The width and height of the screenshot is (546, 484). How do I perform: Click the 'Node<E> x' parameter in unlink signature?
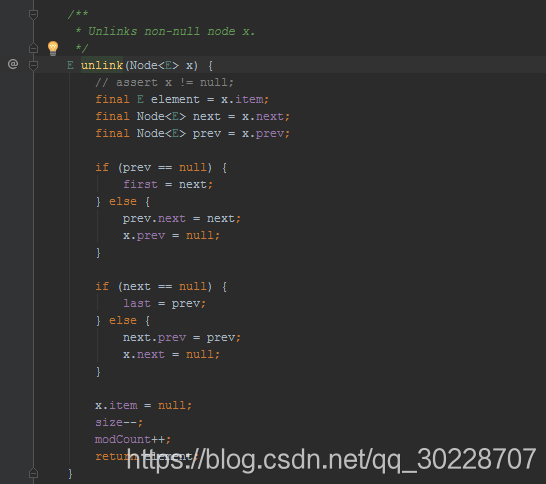(161, 65)
